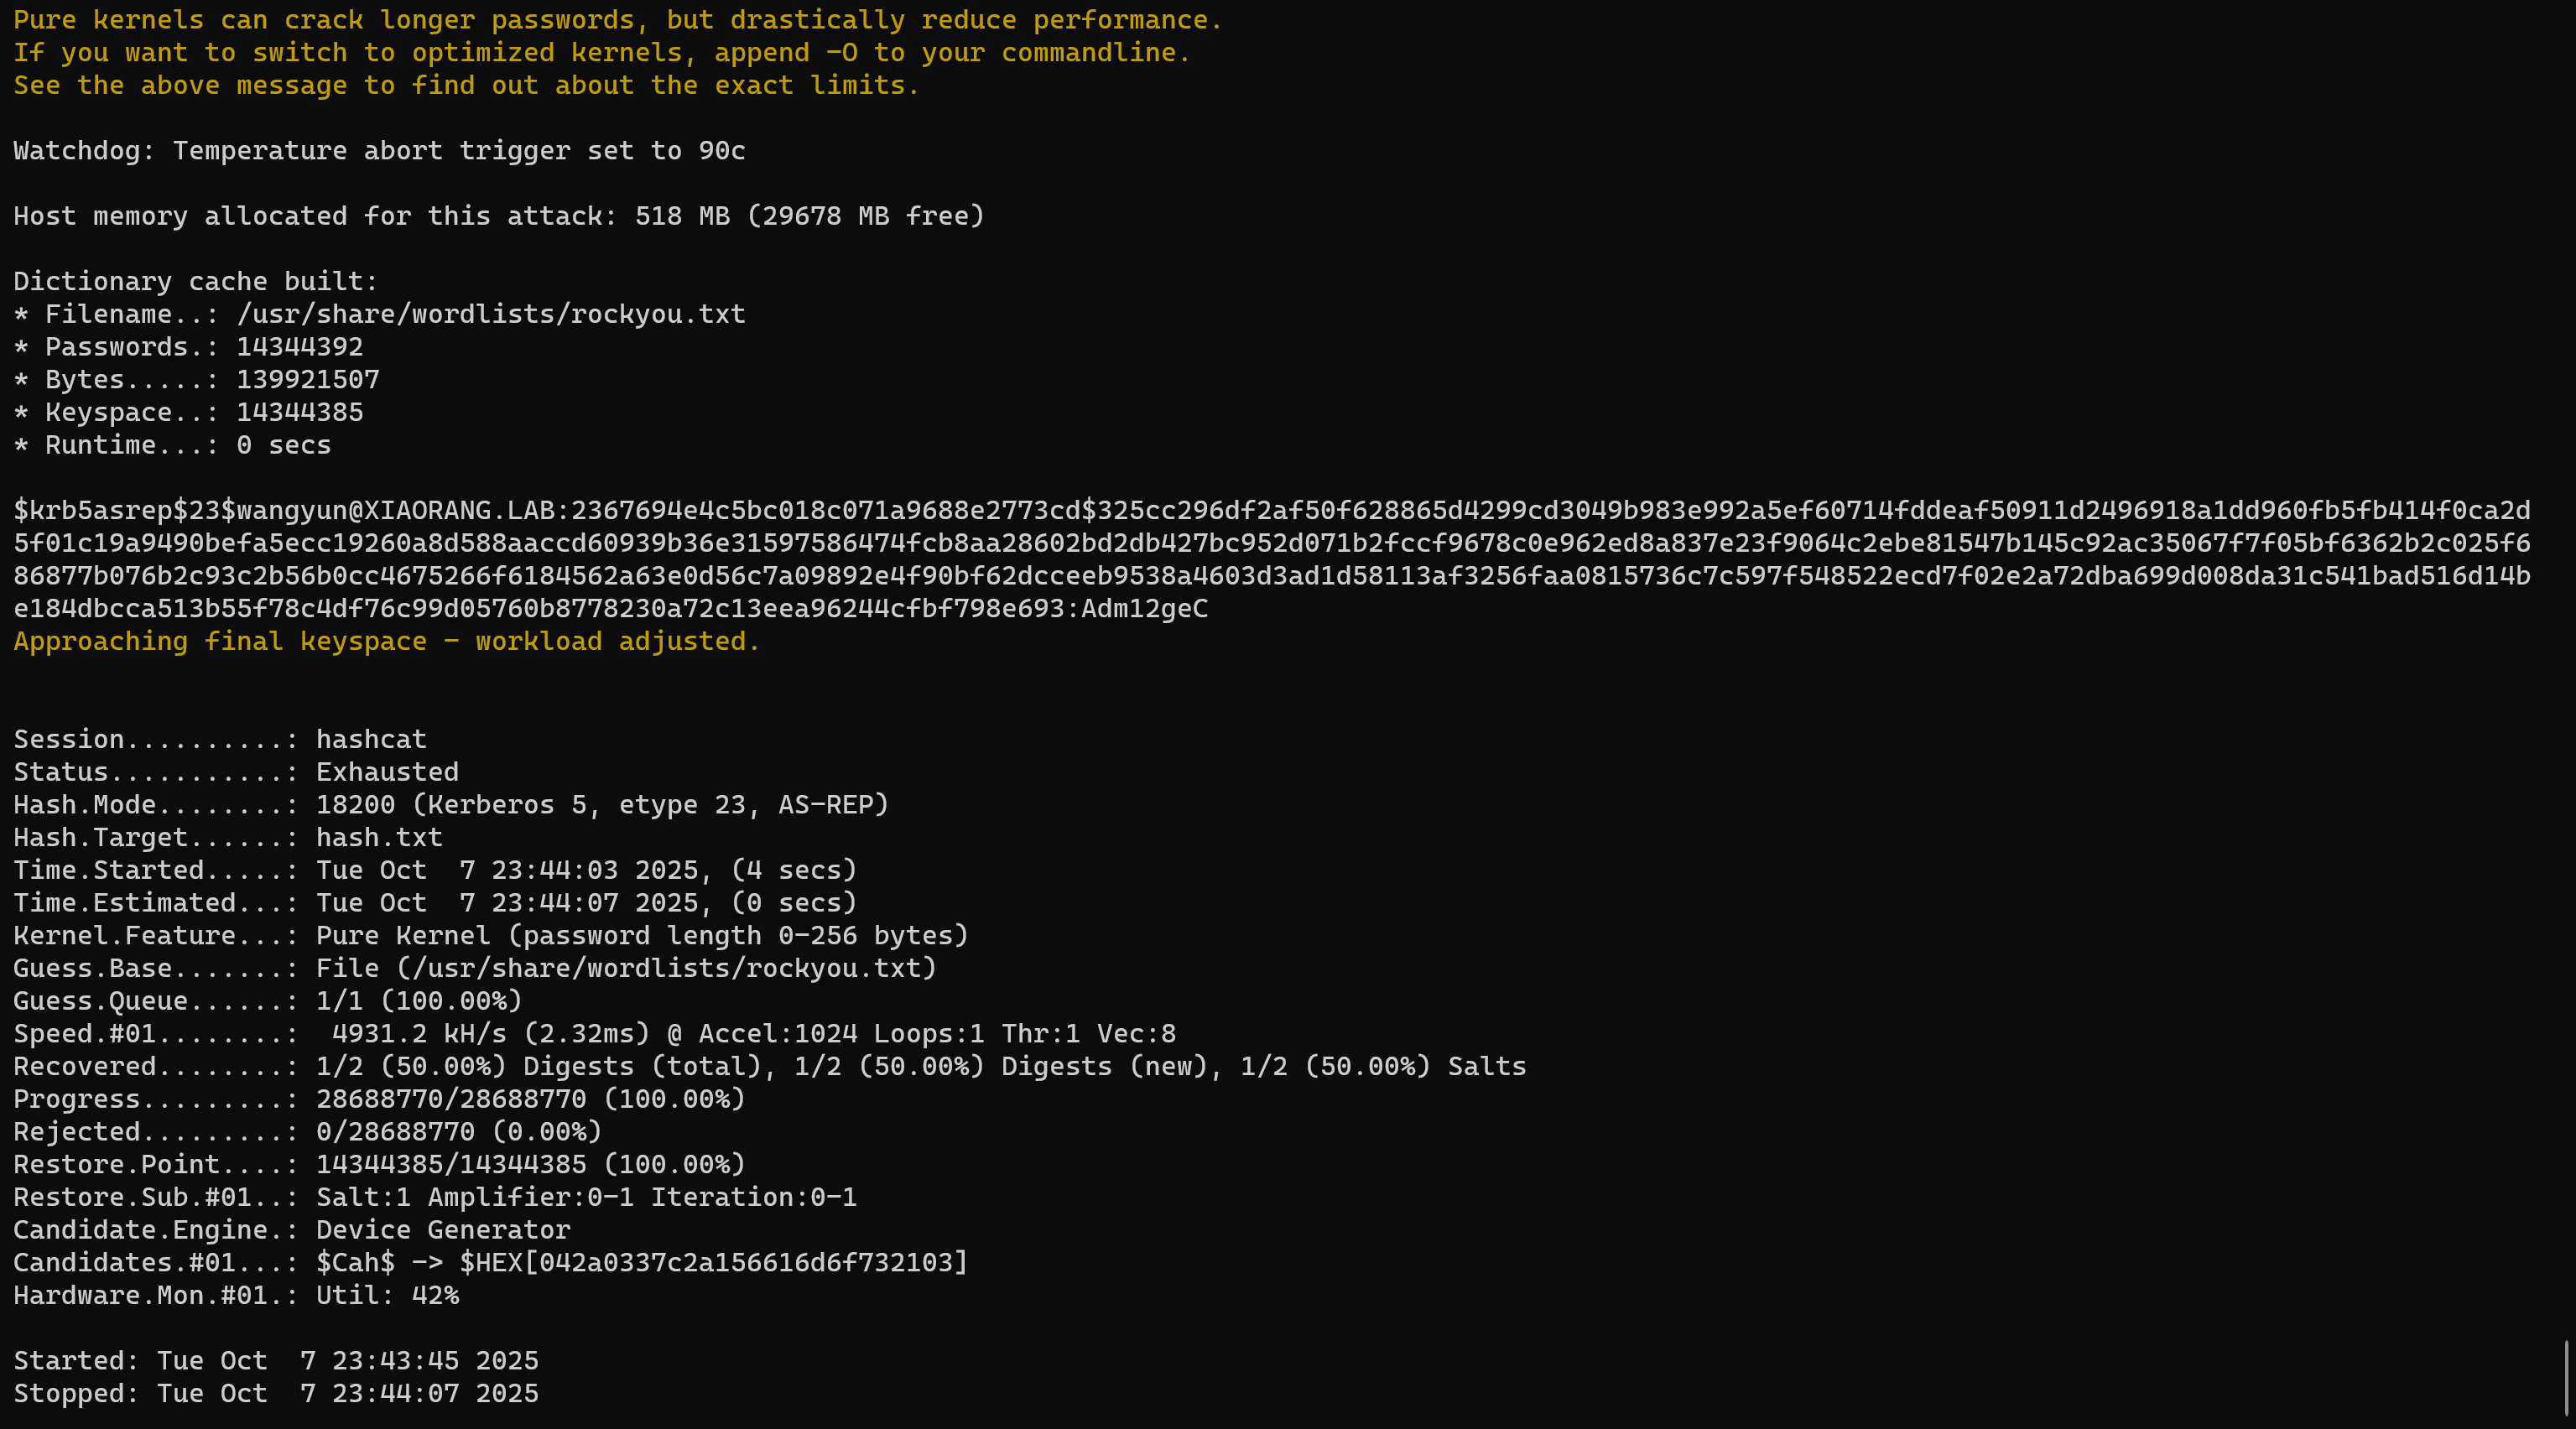Screen dimensions: 2576x1429
Task: Click the terminal scrollbar thumb
Action: point(2566,1378)
